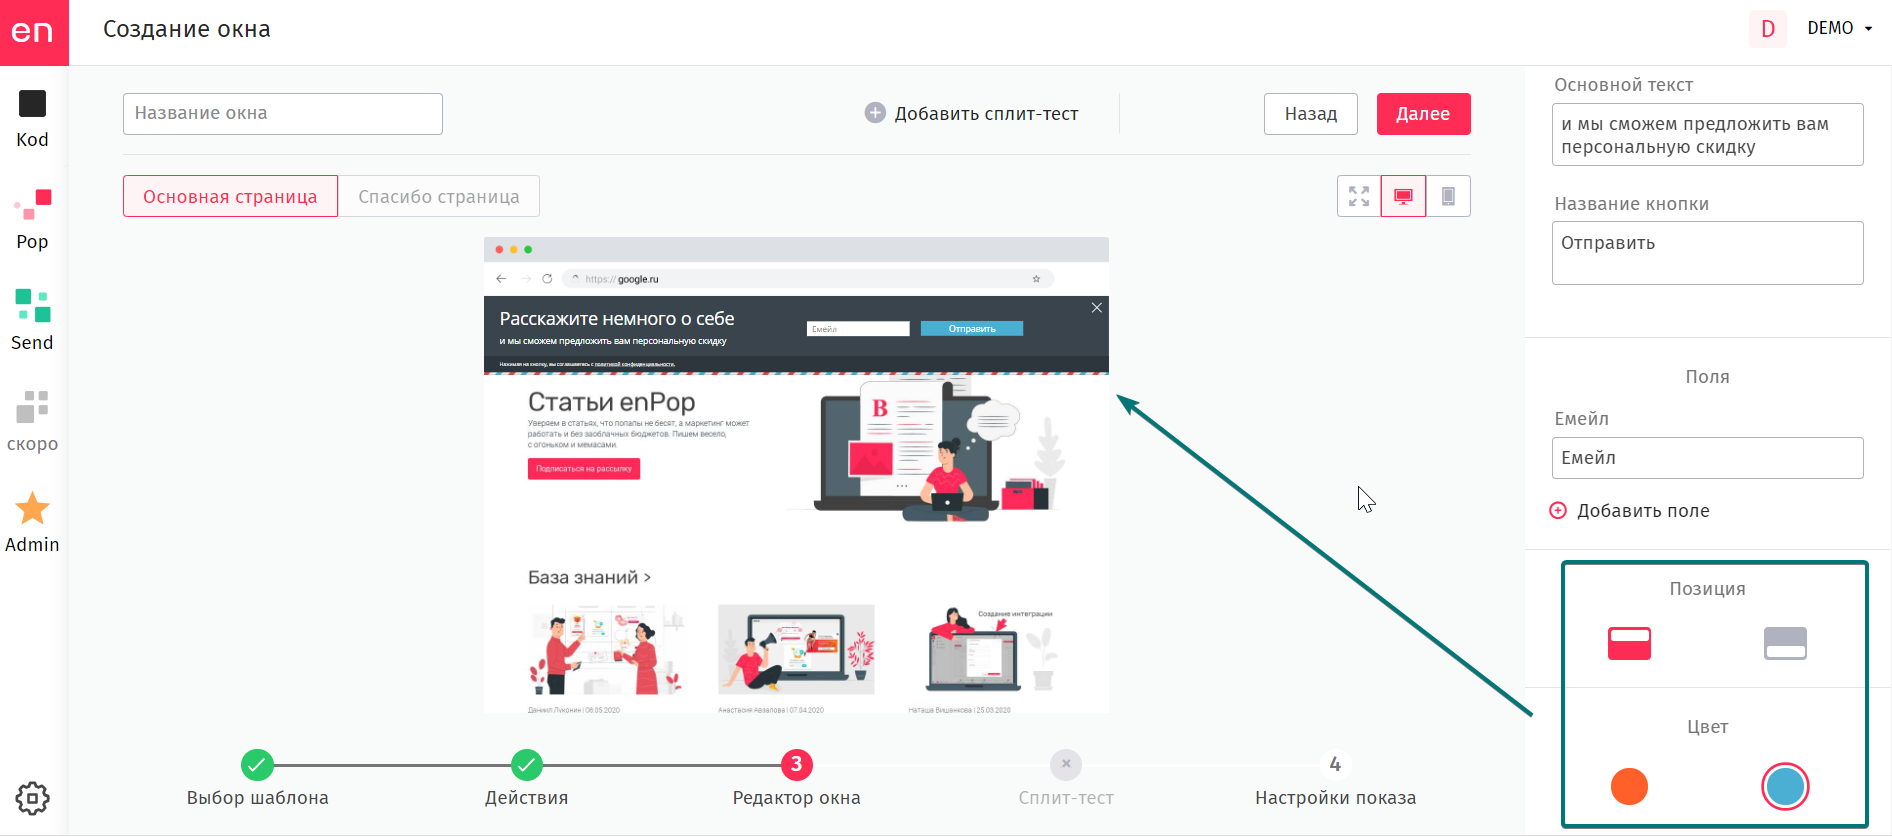This screenshot has height=837, width=1892.
Task: Click 'Создание интеграции' thumbnail in preview
Action: (x=987, y=650)
